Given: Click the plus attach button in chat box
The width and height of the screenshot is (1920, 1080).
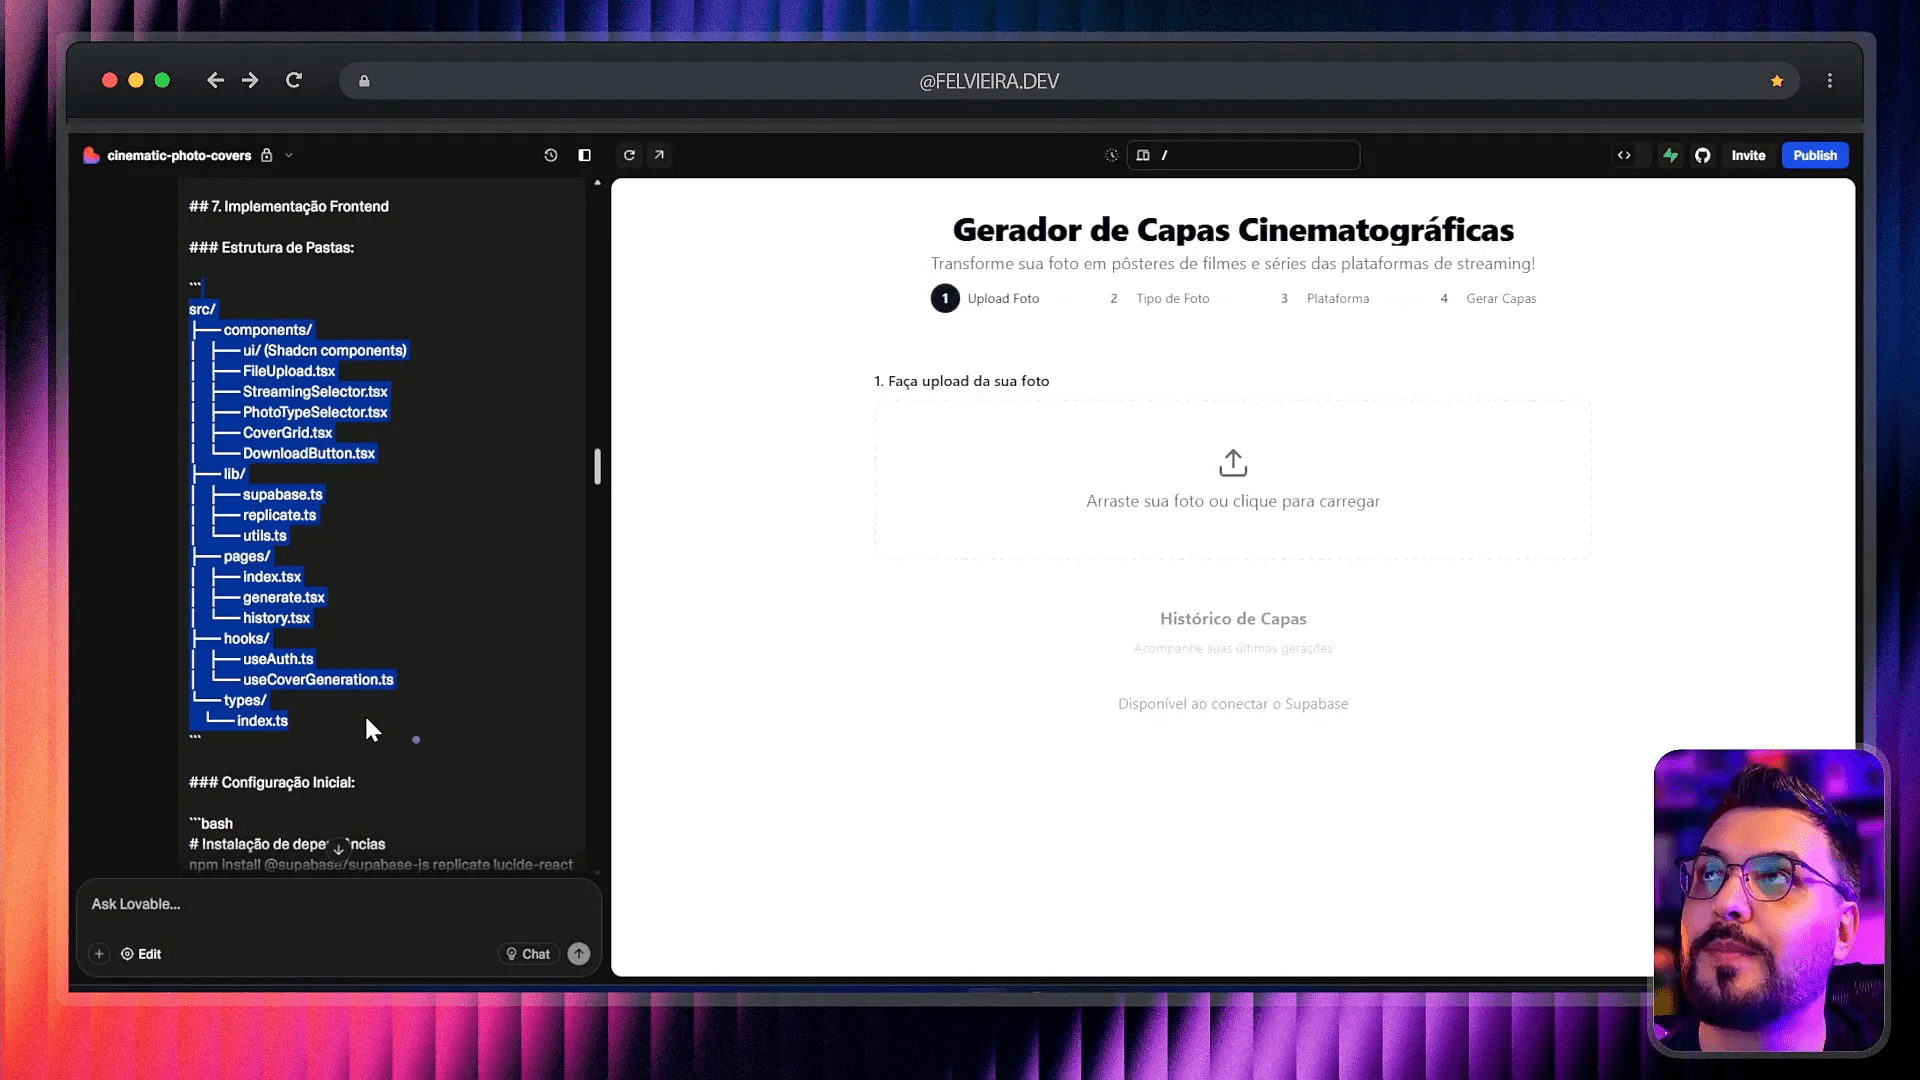Looking at the screenshot, I should pos(99,954).
